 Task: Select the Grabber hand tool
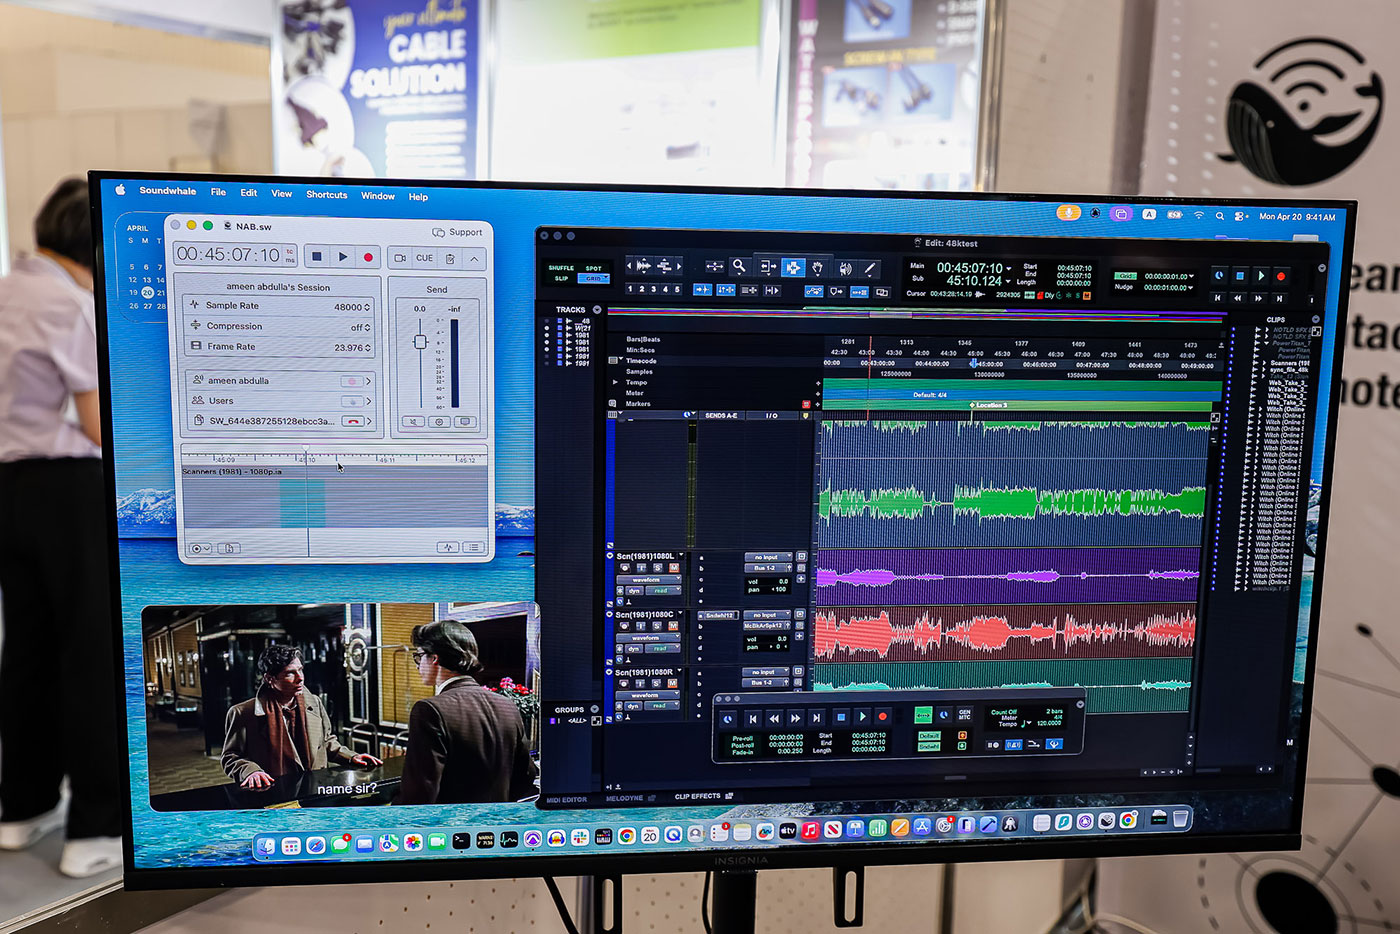[818, 268]
